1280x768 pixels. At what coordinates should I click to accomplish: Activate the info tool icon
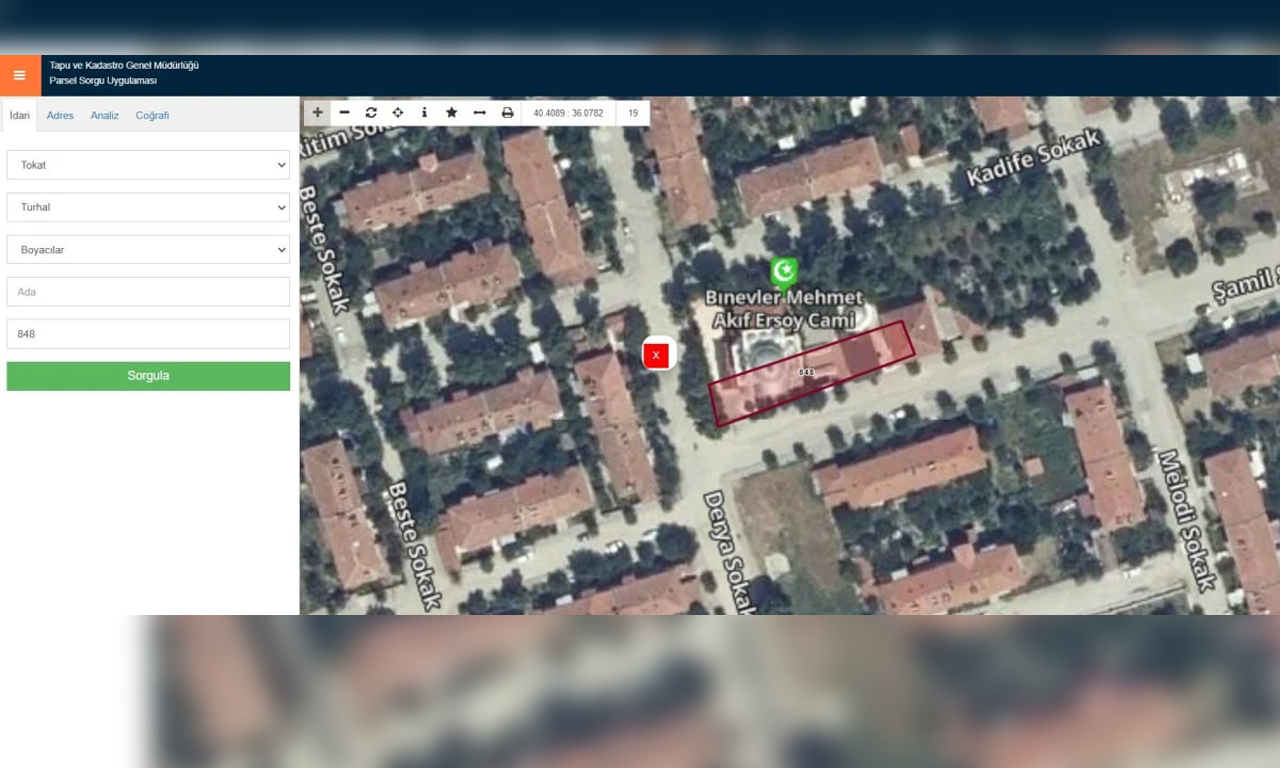(424, 113)
